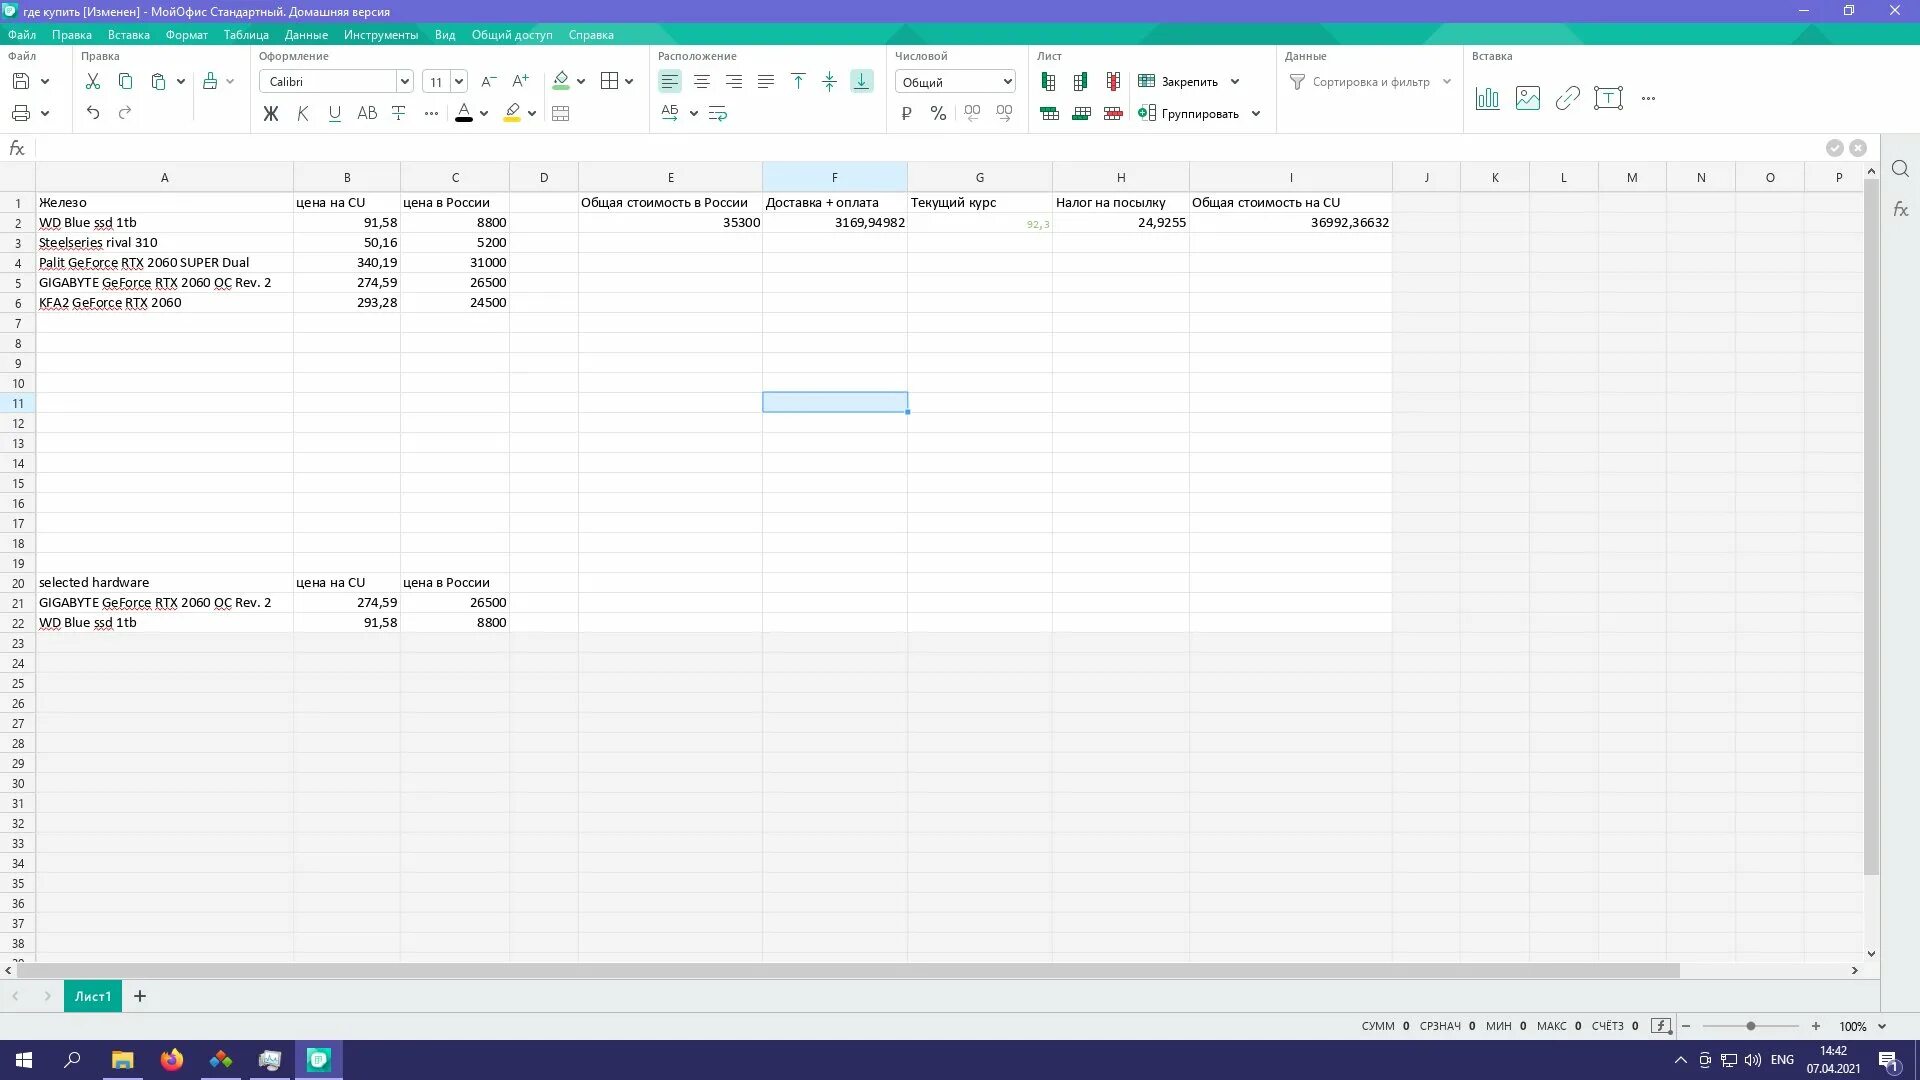The image size is (1920, 1080).
Task: Click the Borders icon
Action: click(x=609, y=80)
